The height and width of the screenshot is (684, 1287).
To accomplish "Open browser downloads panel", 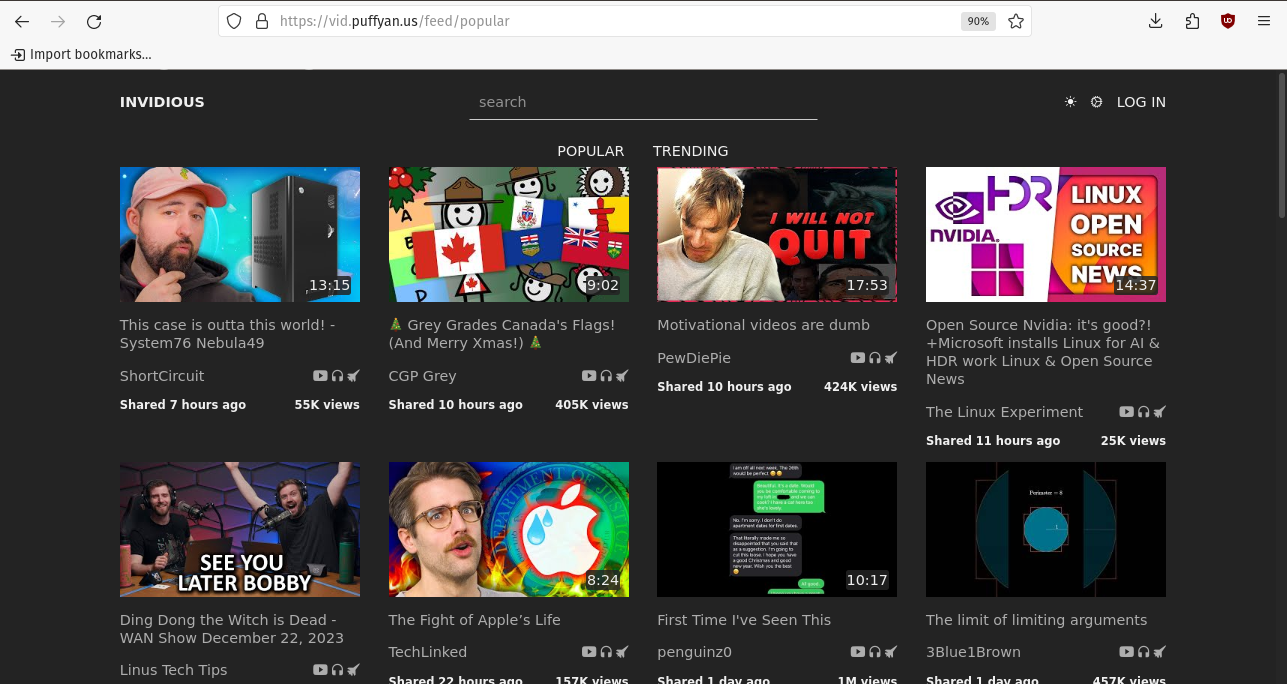I will coord(1156,21).
